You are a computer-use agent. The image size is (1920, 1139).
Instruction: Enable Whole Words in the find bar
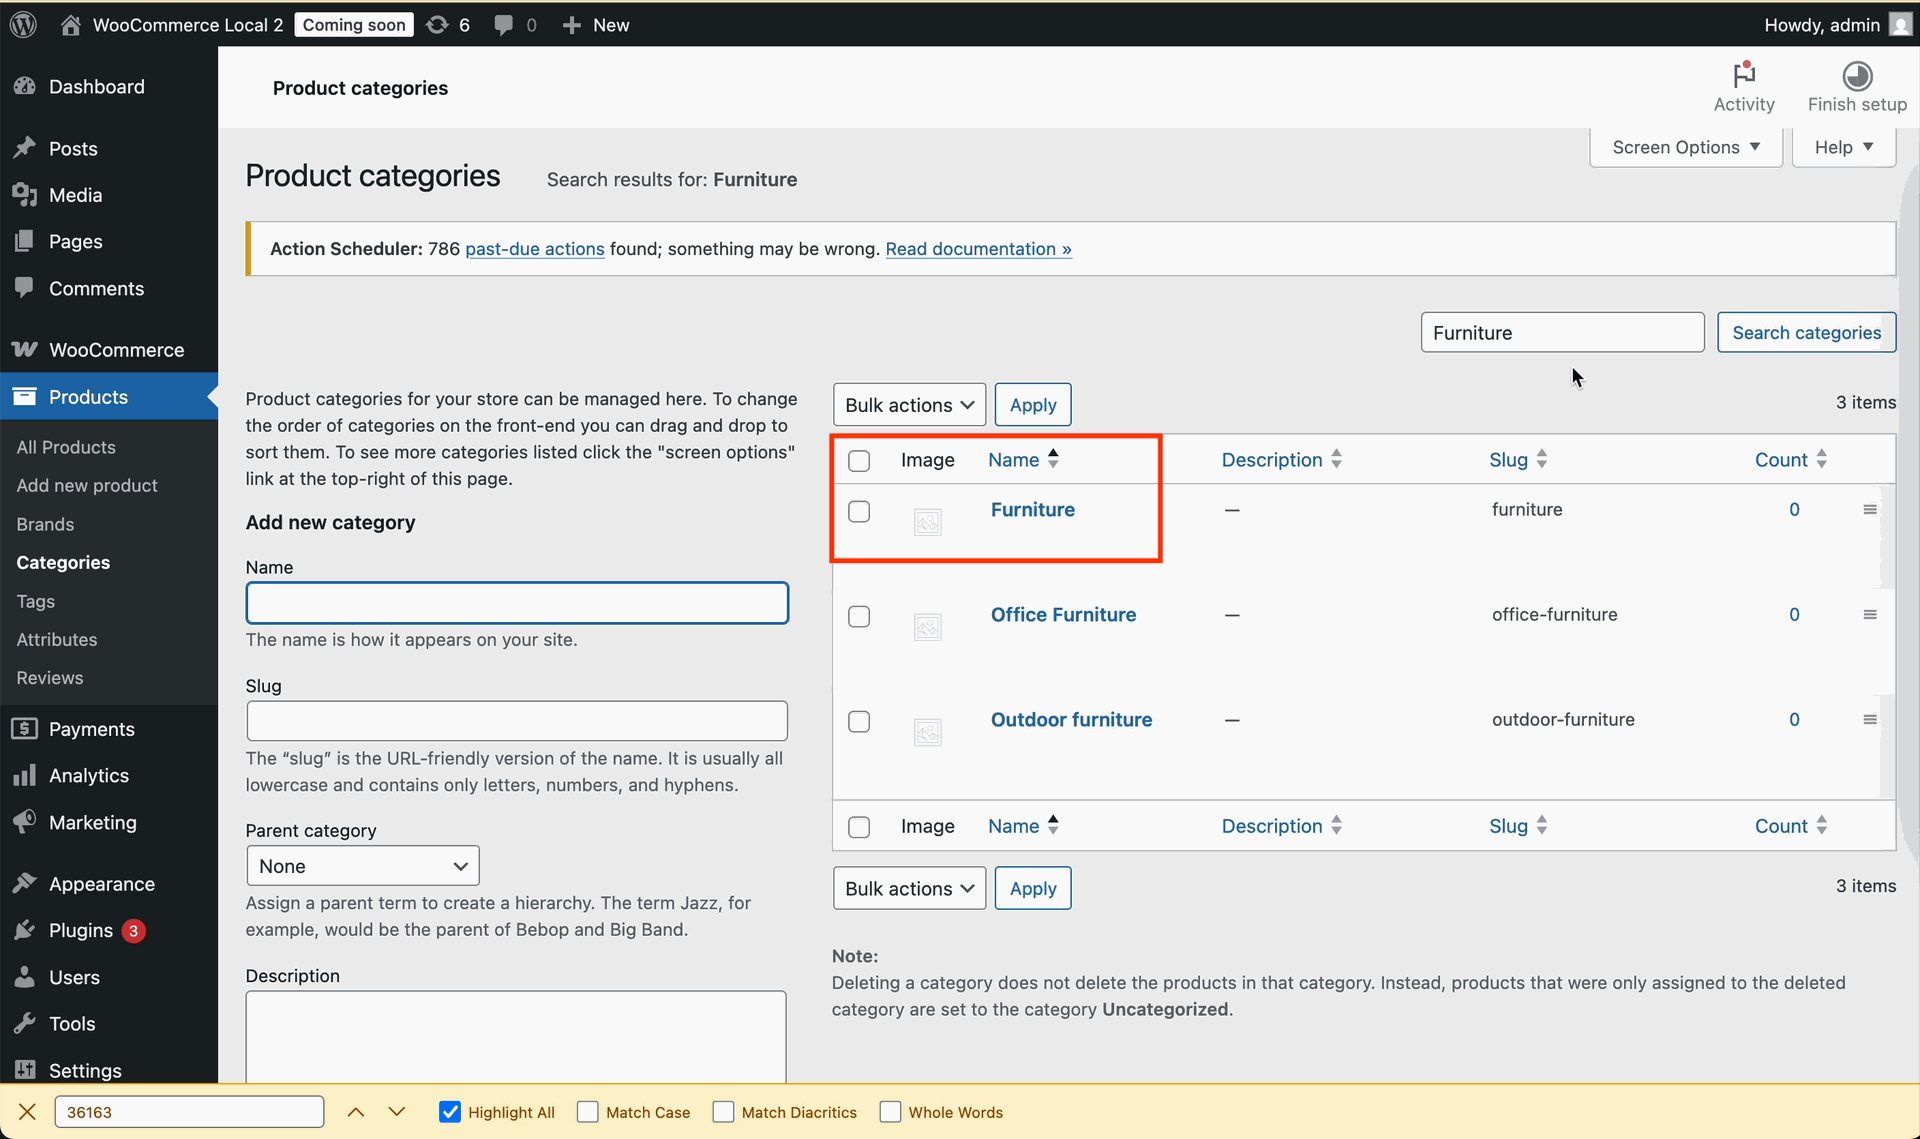890,1112
